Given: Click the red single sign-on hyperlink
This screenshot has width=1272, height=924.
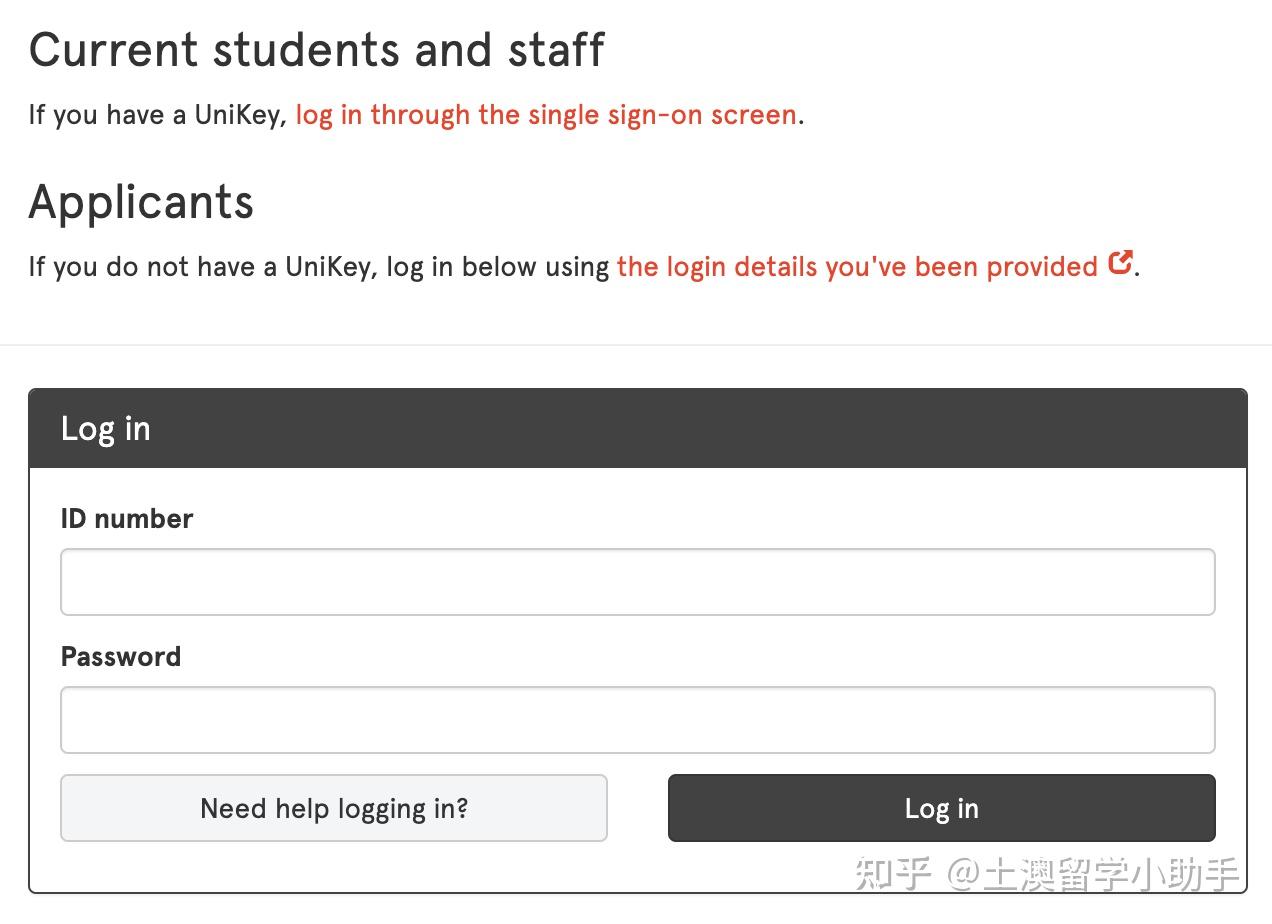Looking at the screenshot, I should coord(544,114).
